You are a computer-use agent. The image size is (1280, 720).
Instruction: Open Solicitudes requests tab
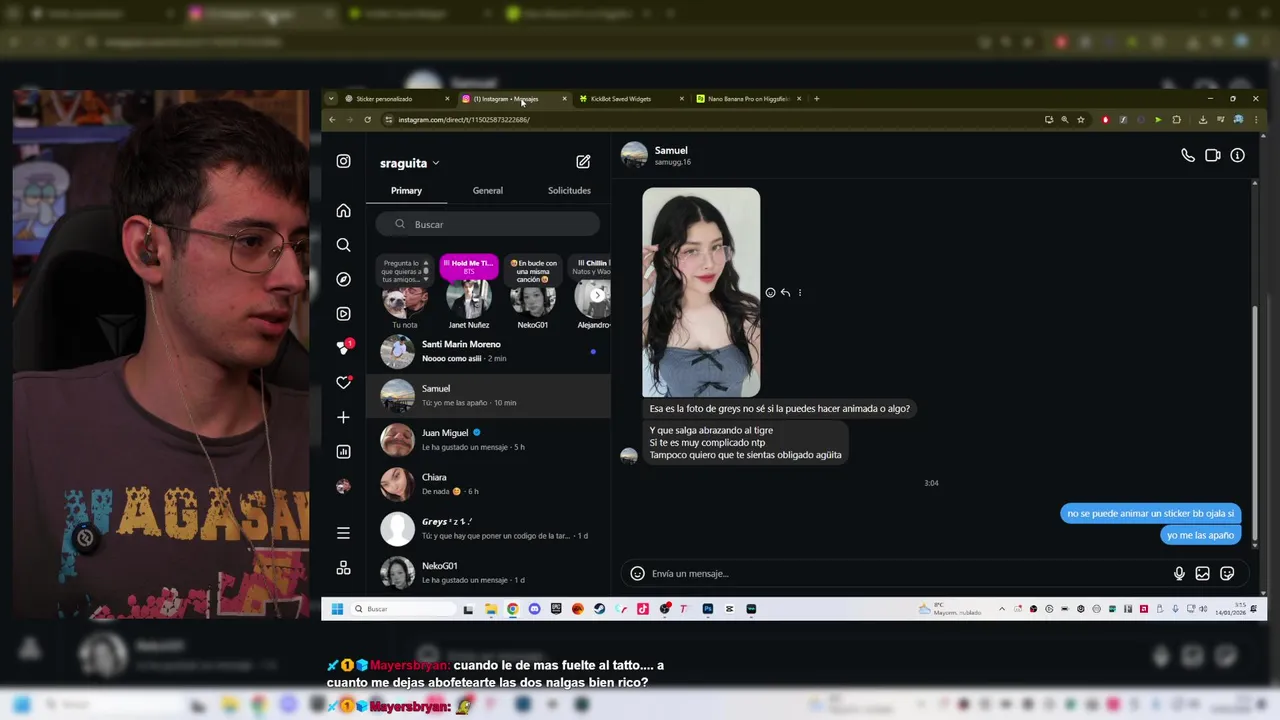(569, 191)
